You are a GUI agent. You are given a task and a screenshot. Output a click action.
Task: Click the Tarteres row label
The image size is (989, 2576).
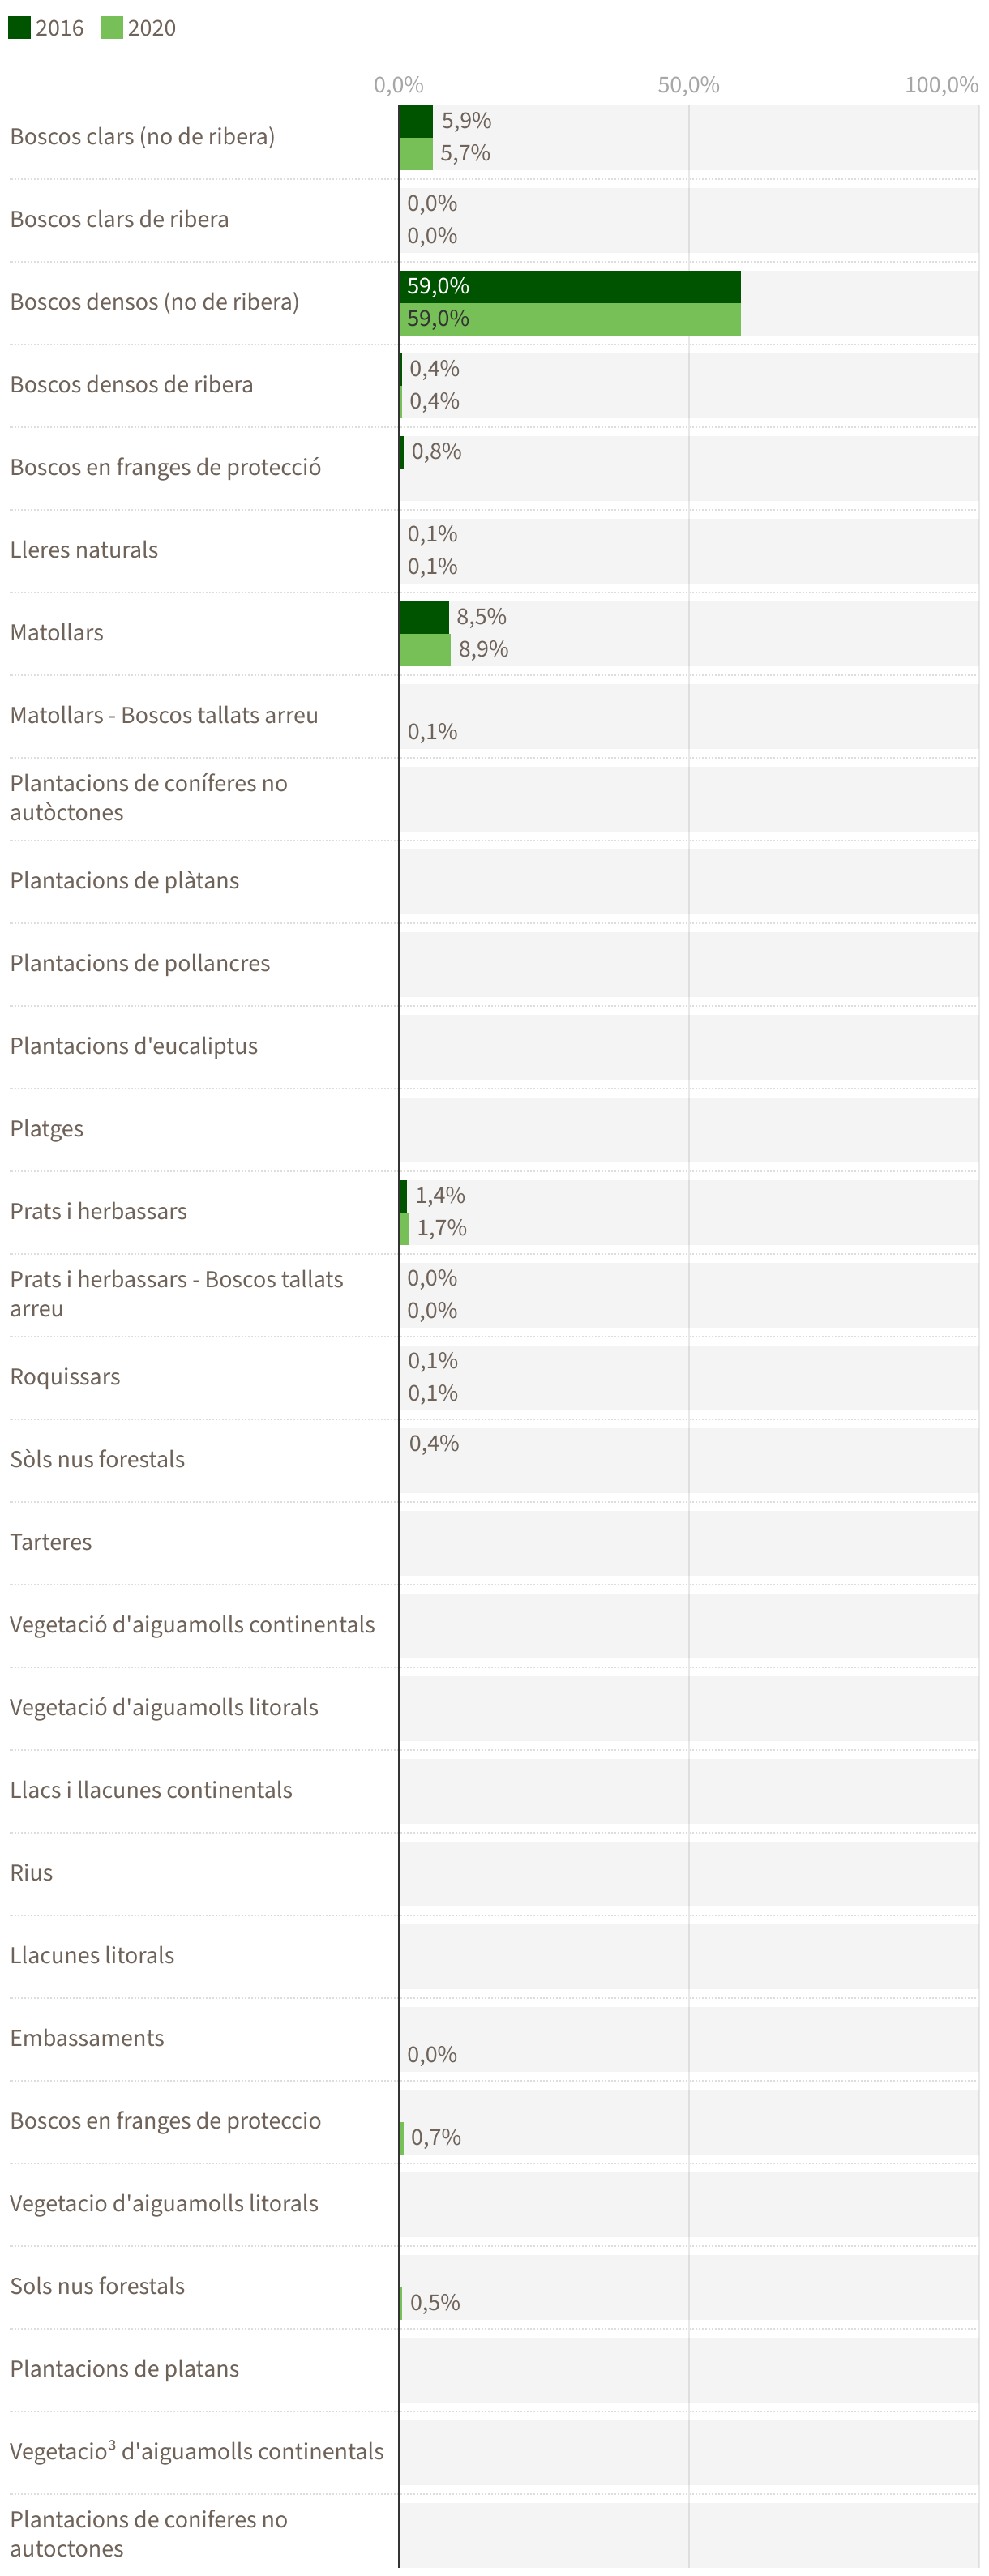pos(51,1542)
